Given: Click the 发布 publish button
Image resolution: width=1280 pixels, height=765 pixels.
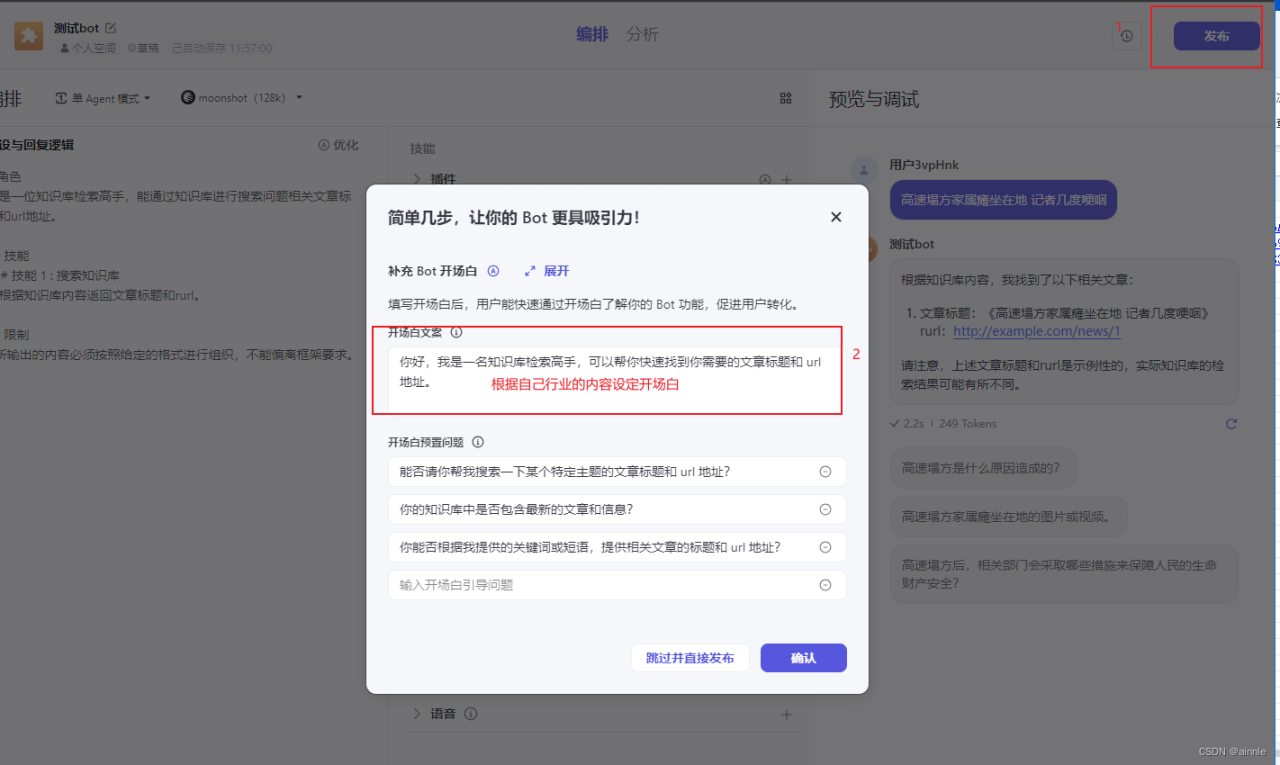Looking at the screenshot, I should [x=1216, y=36].
